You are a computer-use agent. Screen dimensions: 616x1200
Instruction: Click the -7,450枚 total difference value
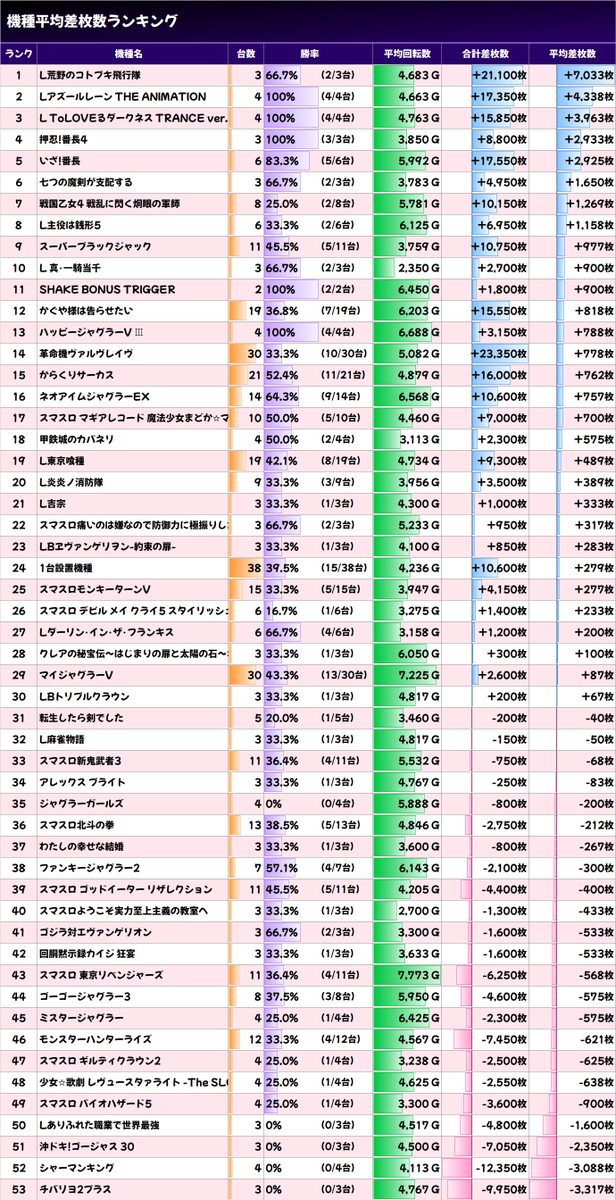tap(502, 1039)
